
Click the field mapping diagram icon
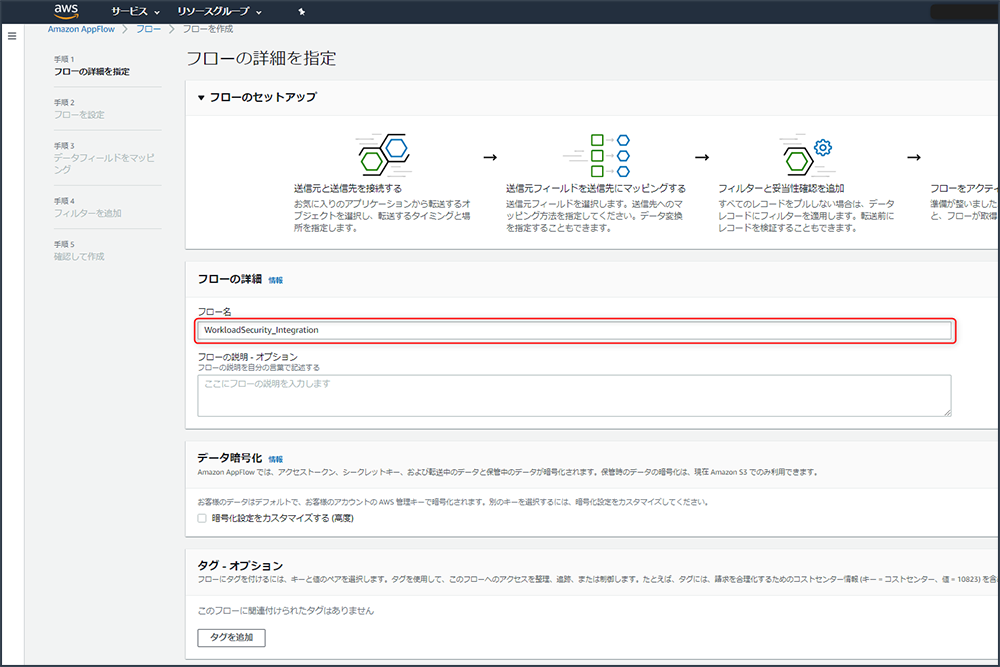tap(596, 155)
